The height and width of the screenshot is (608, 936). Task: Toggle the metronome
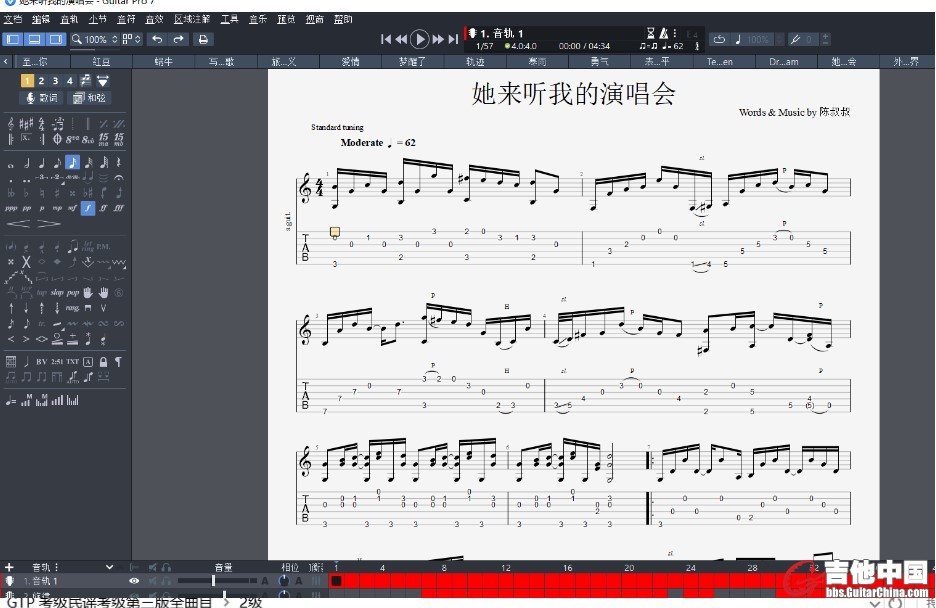(x=663, y=33)
